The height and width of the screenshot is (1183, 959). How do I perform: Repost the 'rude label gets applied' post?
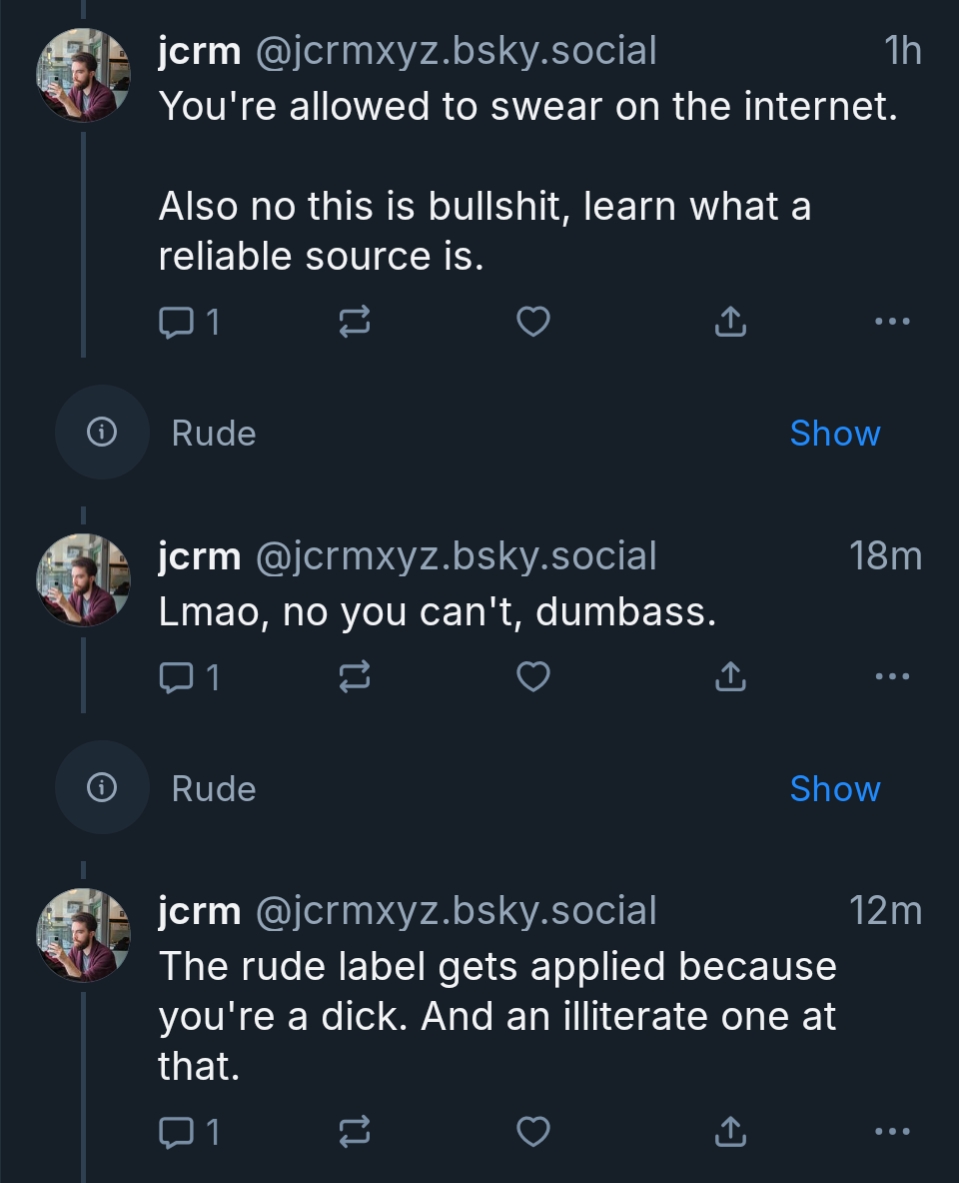pos(354,1132)
